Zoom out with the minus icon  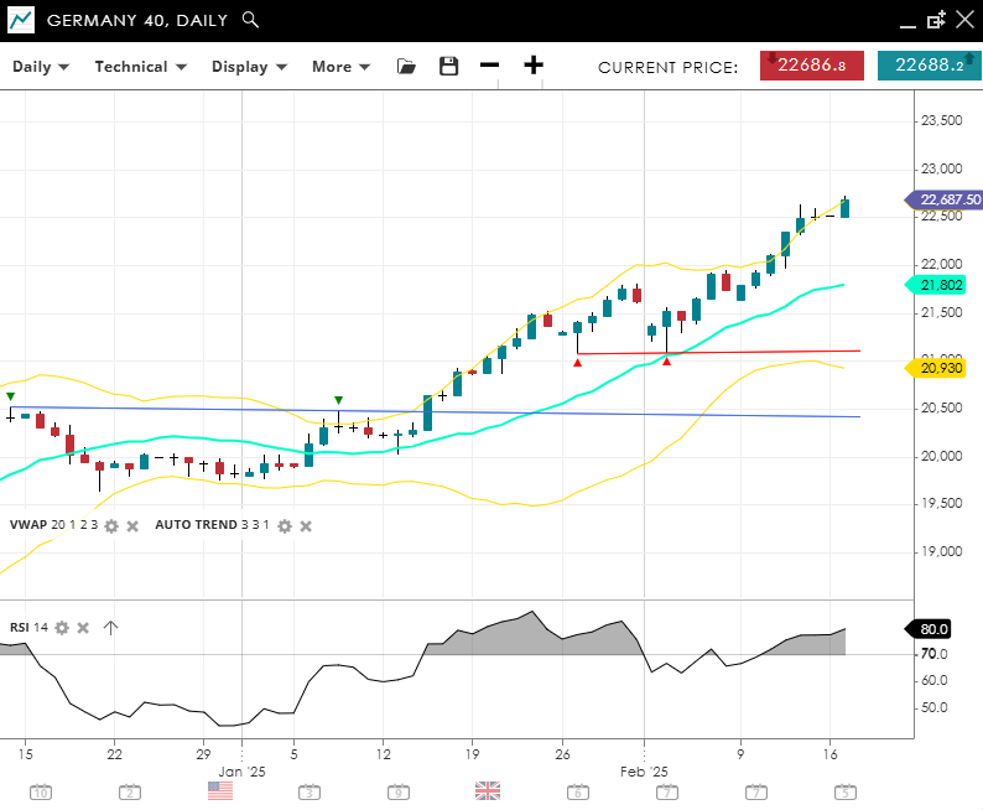(489, 66)
